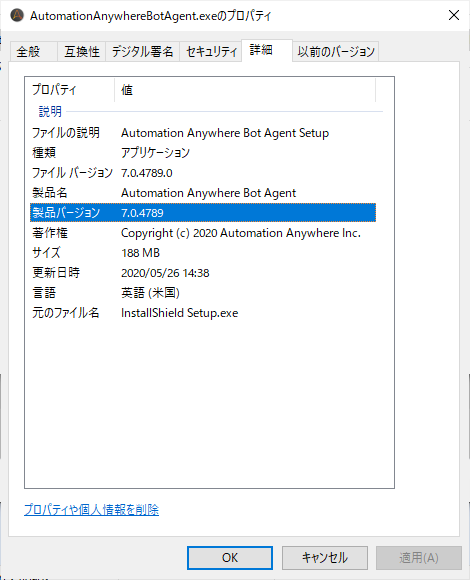470x580 pixels.
Task: Confirm with the OK button
Action: (x=230, y=558)
